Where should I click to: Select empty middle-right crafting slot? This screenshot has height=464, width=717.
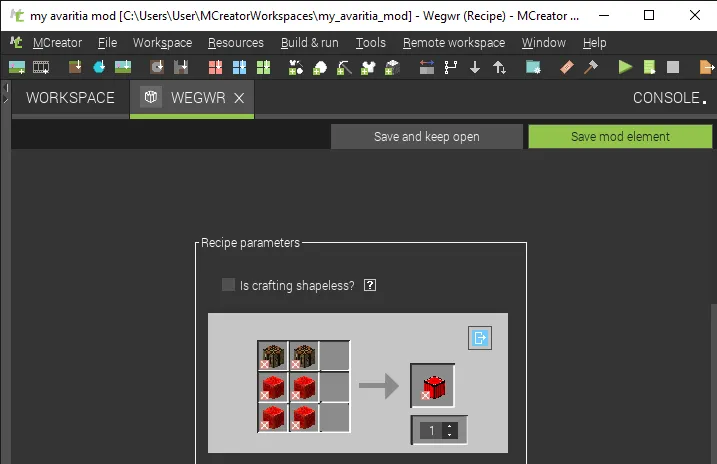click(x=335, y=386)
